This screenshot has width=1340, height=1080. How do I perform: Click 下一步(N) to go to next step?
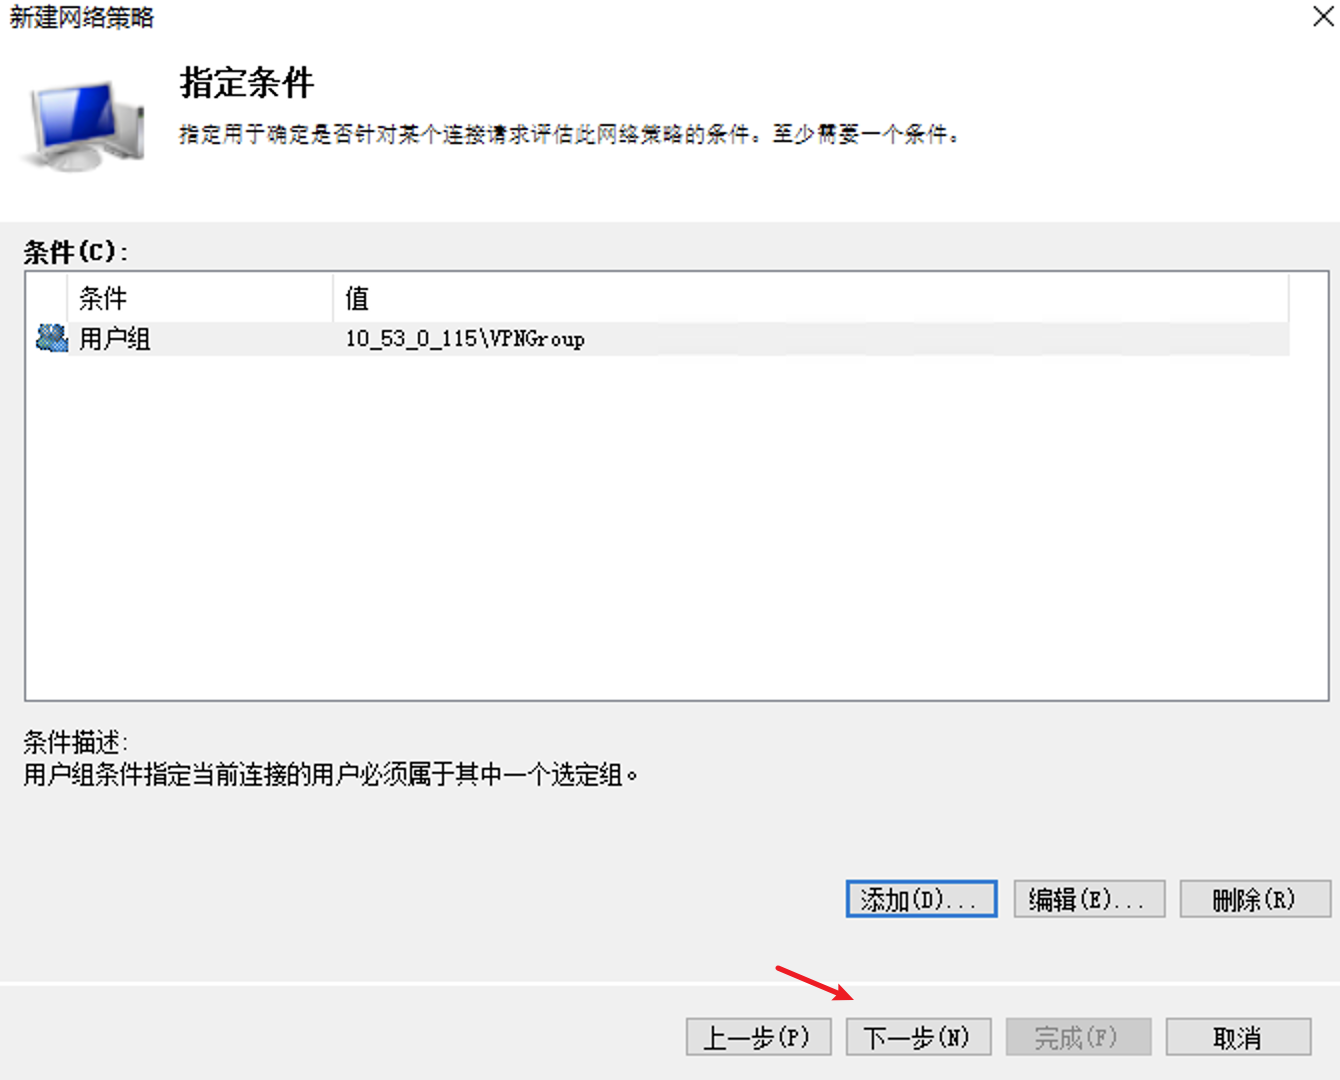[x=918, y=1037]
